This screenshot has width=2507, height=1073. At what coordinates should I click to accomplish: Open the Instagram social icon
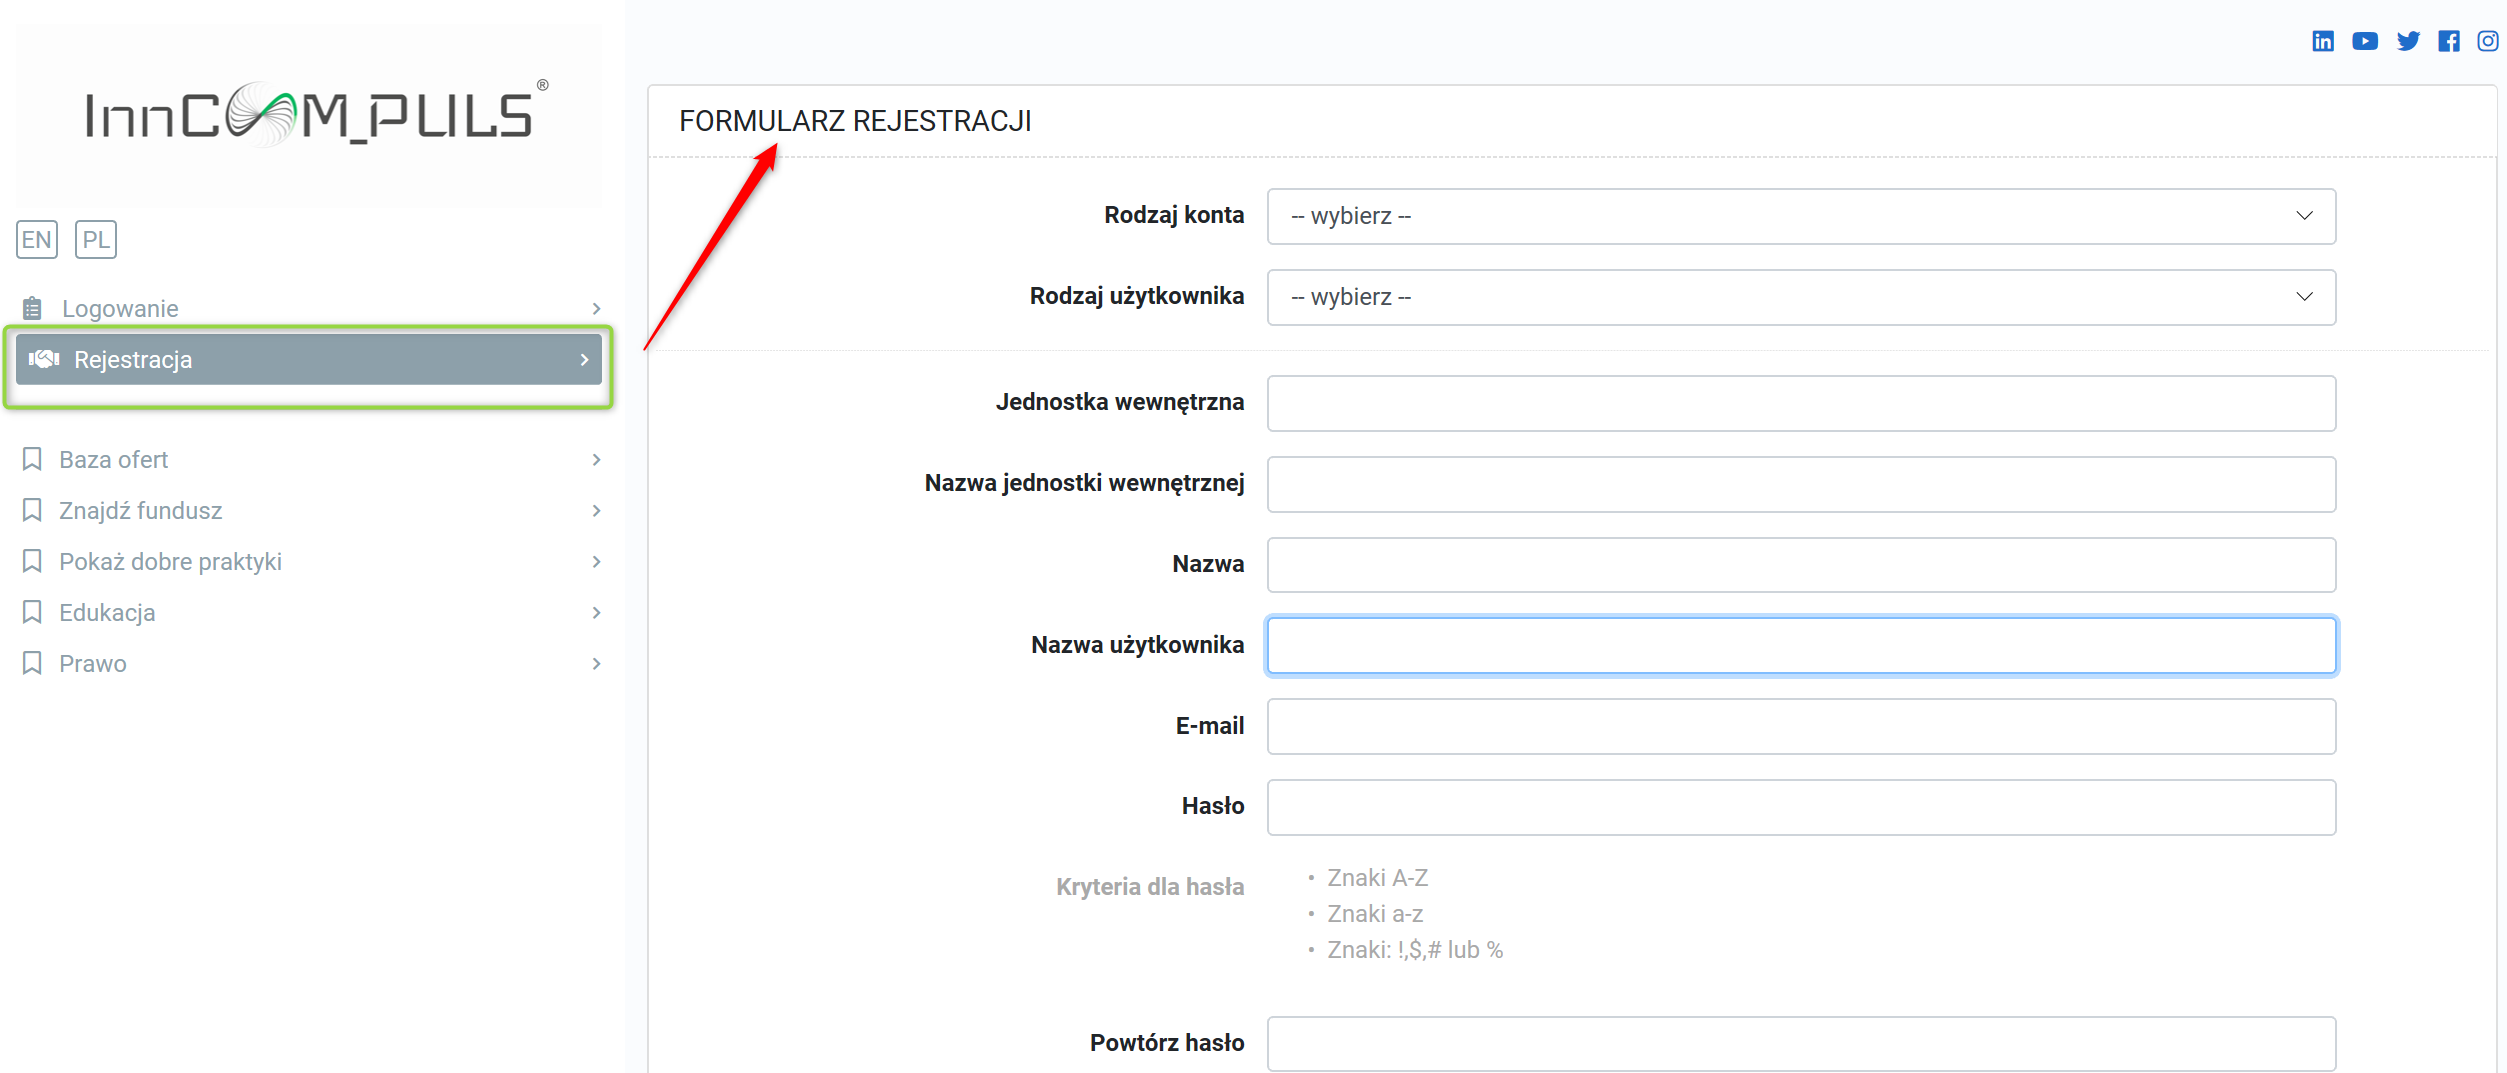click(2487, 41)
